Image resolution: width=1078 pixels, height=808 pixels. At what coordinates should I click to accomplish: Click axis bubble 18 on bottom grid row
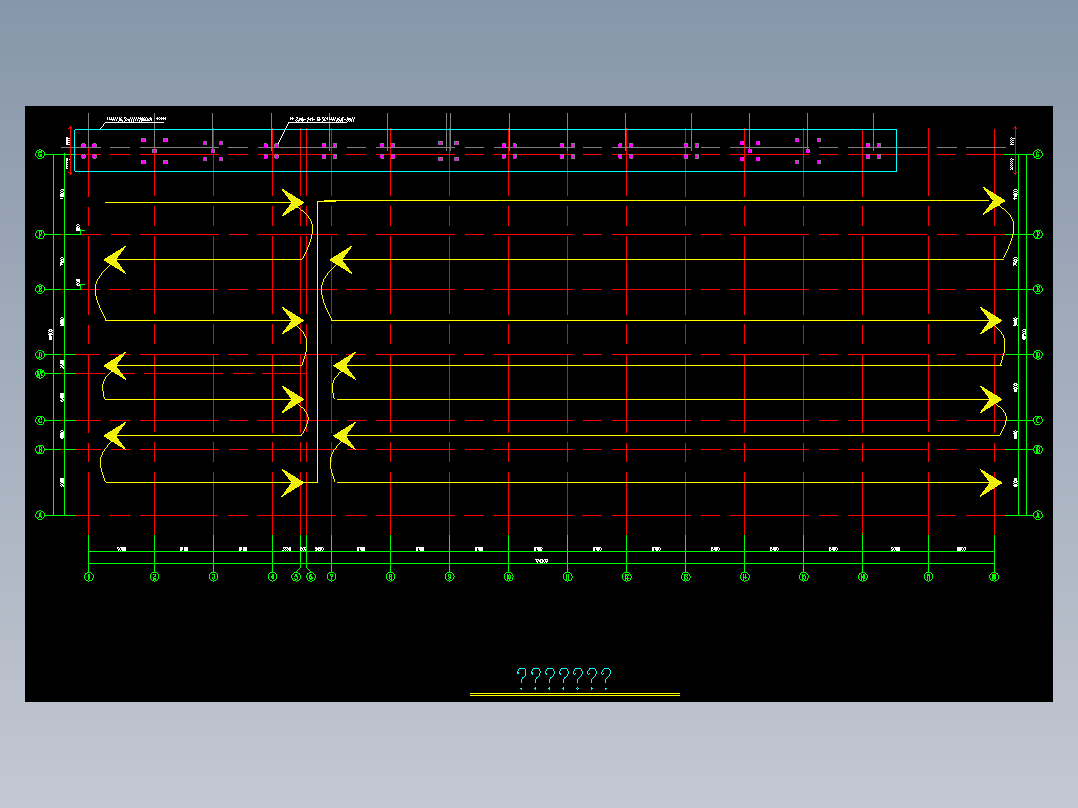[x=994, y=577]
